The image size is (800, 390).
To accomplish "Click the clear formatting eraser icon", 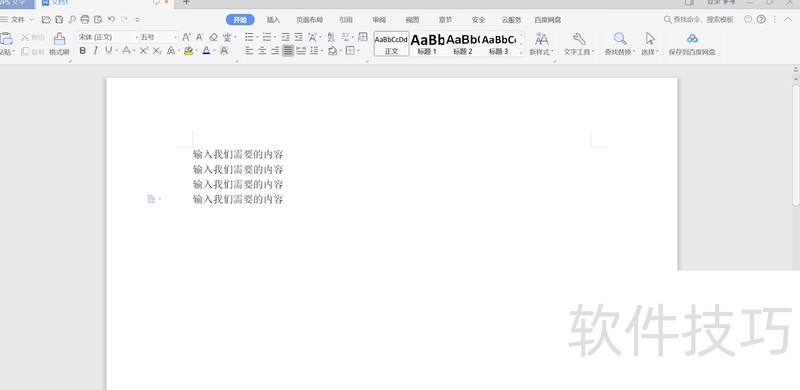I will pyautogui.click(x=213, y=37).
